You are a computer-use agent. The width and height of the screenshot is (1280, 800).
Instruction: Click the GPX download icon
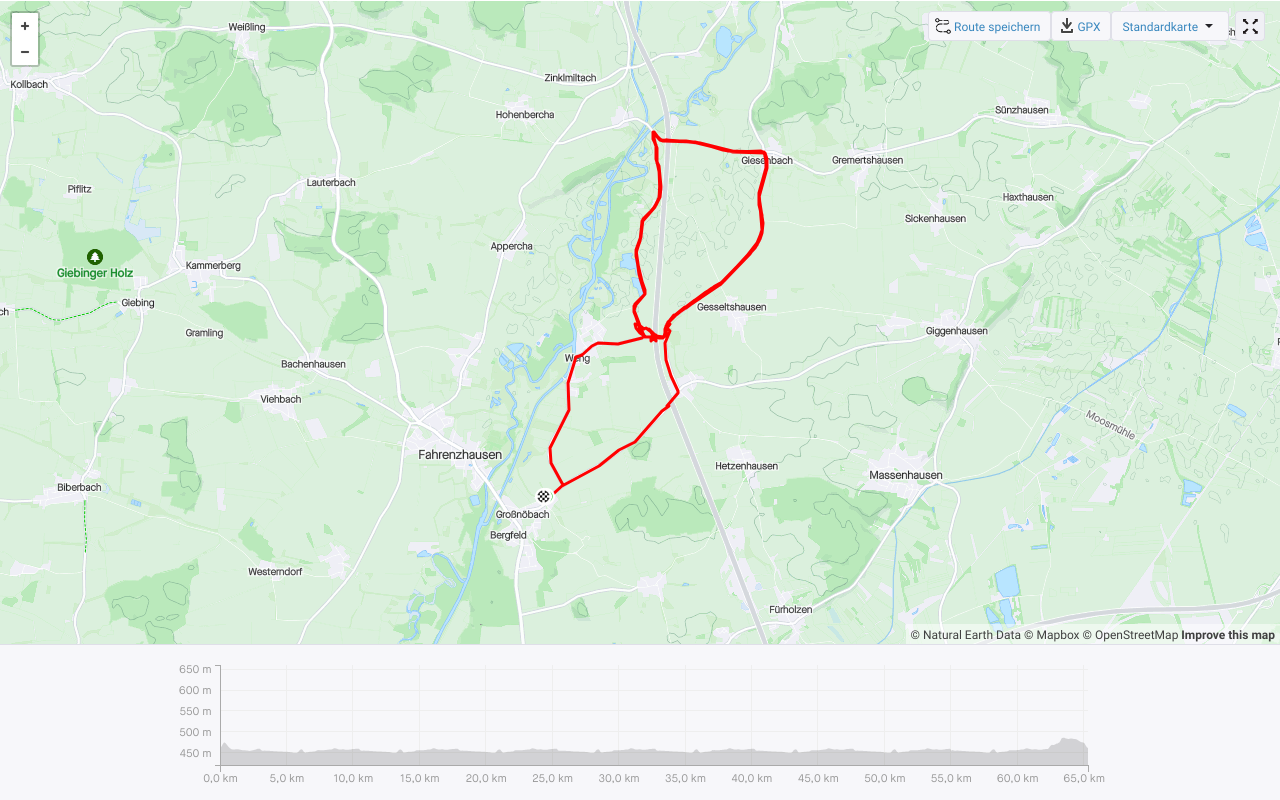tap(1067, 26)
